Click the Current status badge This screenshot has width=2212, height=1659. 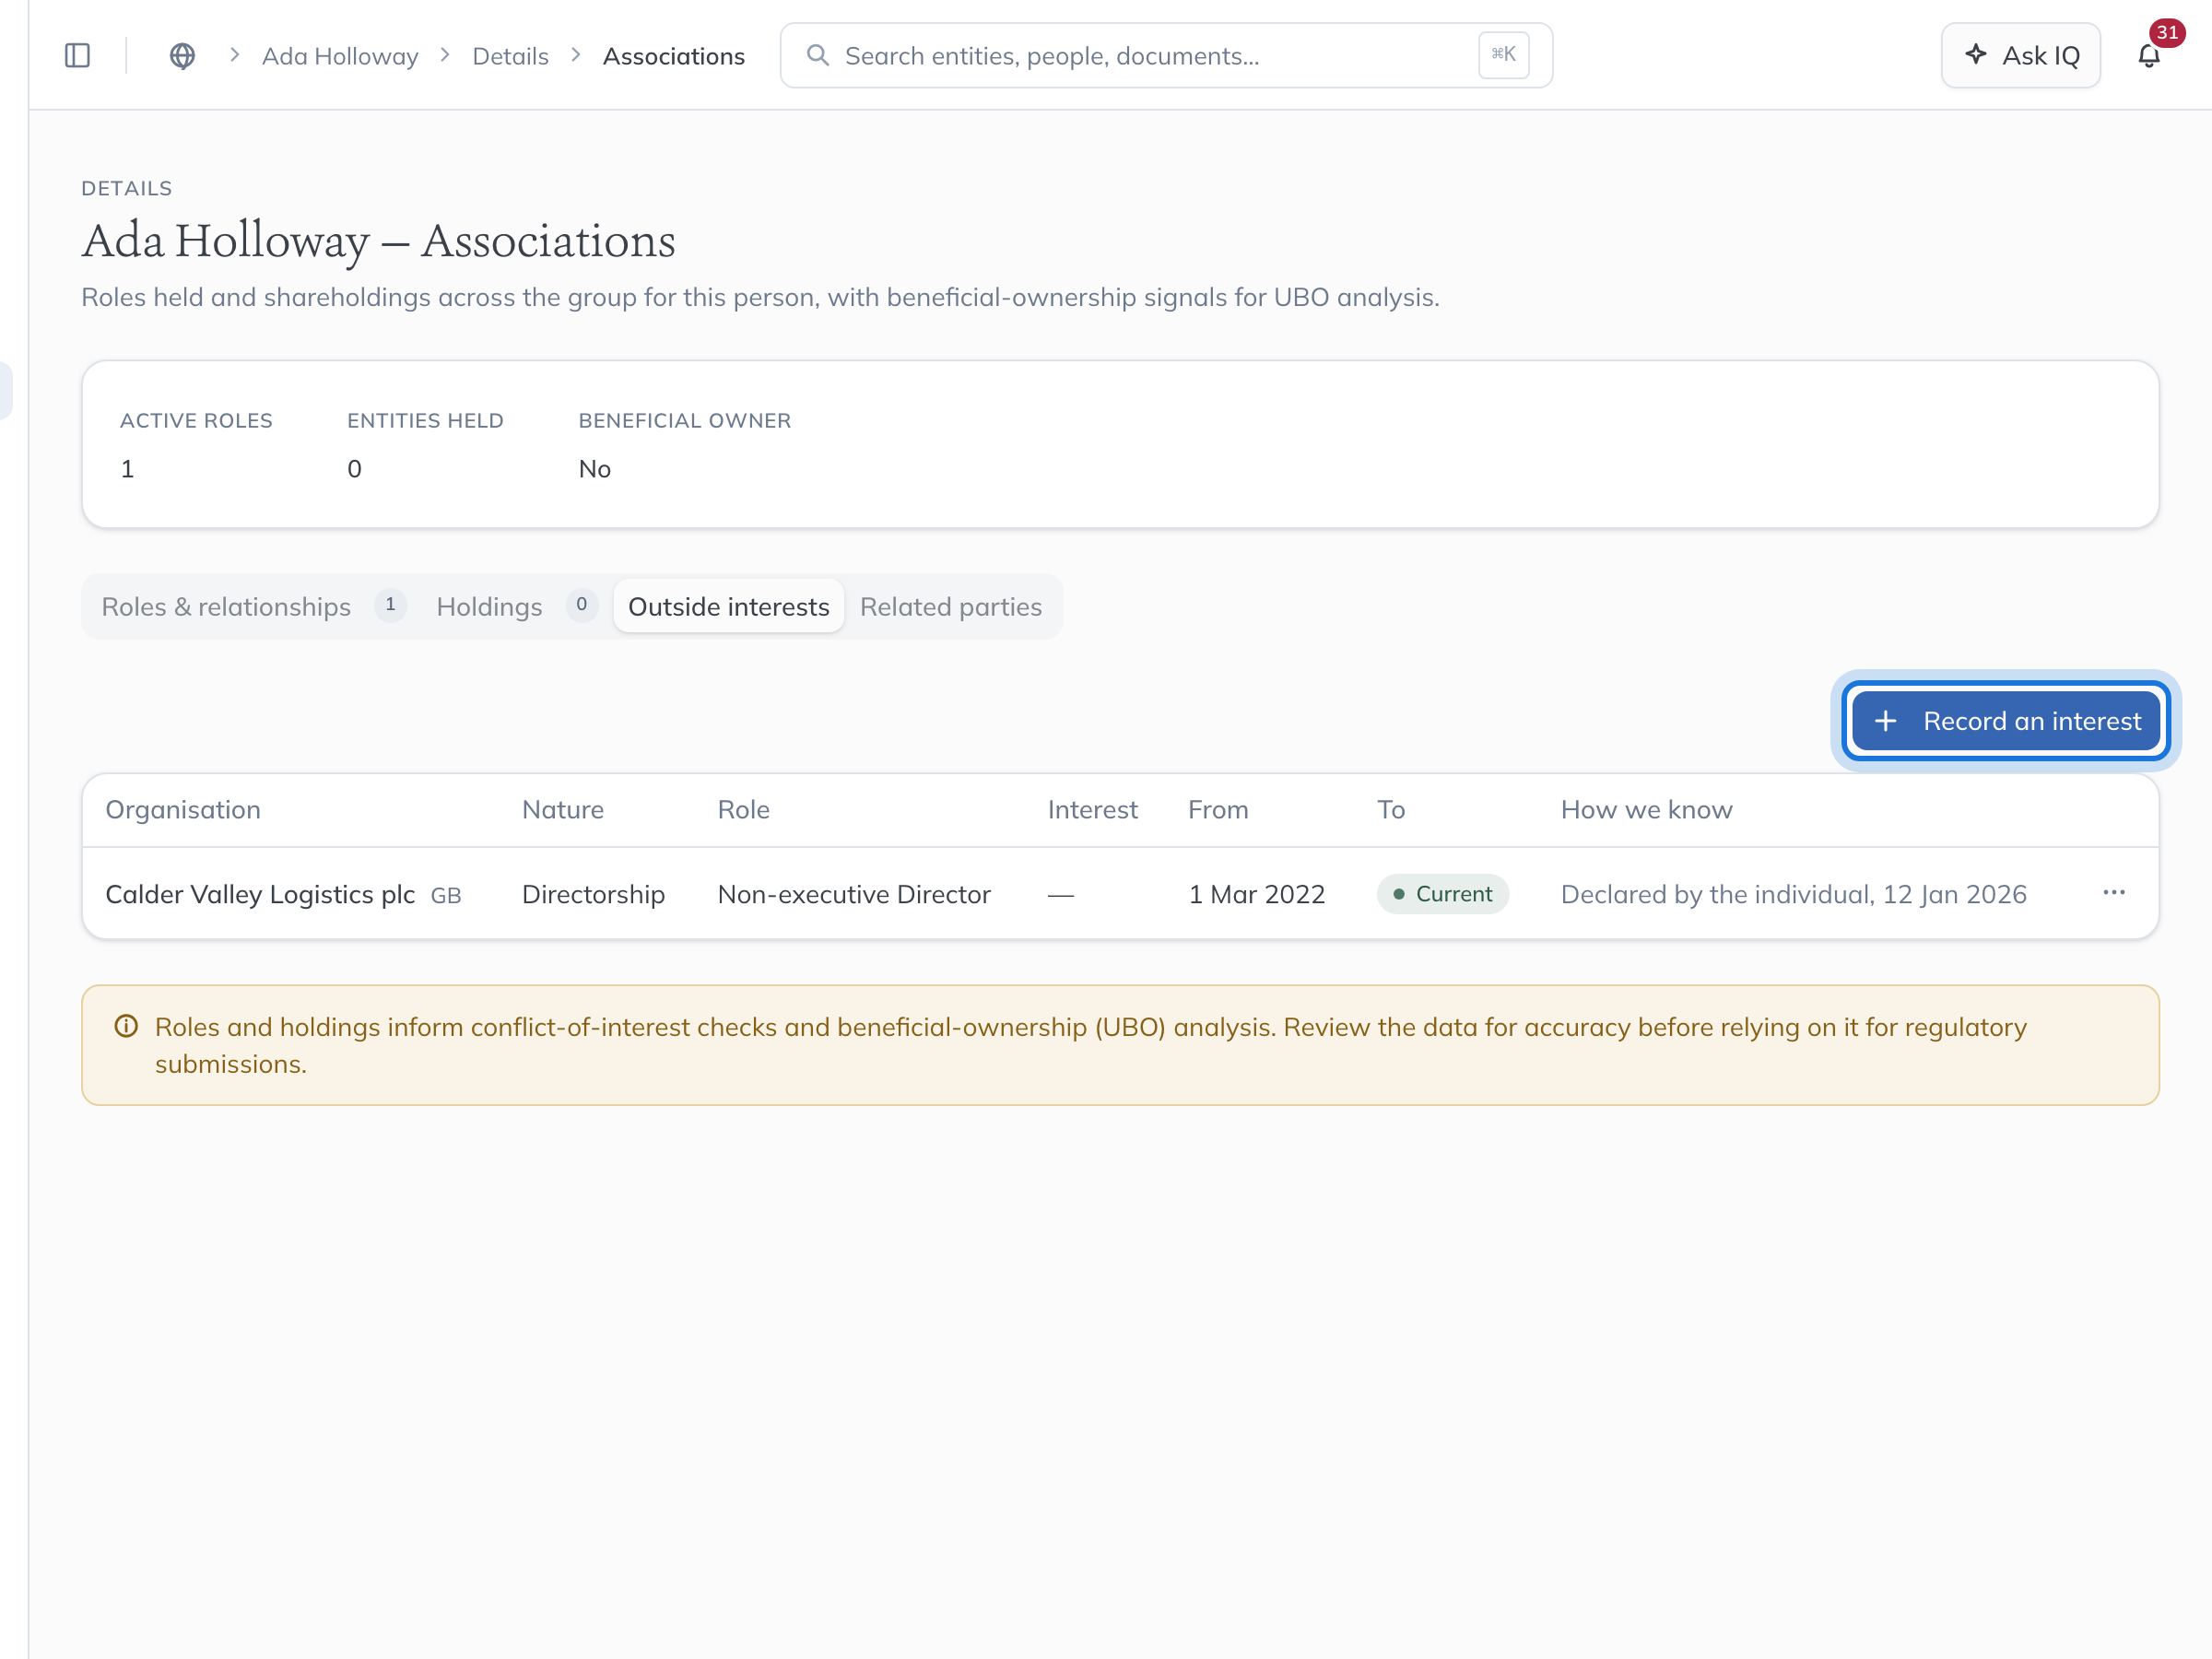[1443, 894]
